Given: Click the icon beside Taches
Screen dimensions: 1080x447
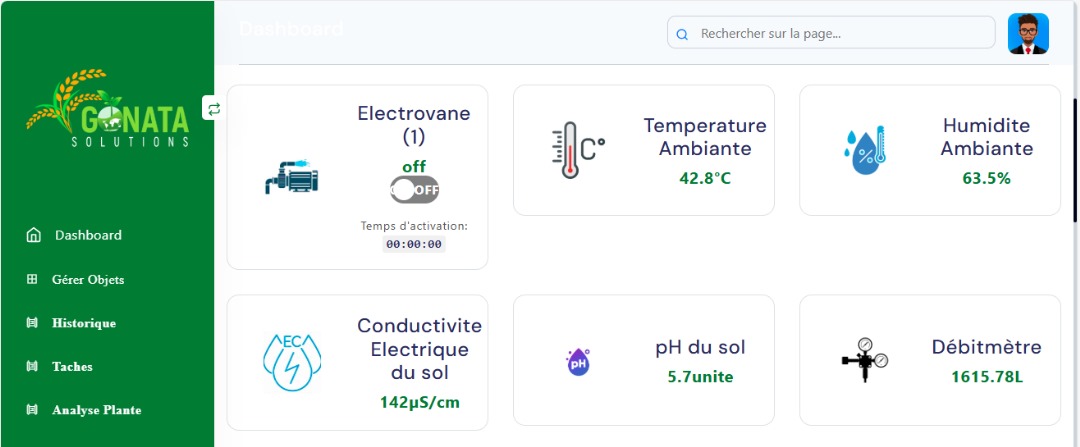Looking at the screenshot, I should [32, 366].
